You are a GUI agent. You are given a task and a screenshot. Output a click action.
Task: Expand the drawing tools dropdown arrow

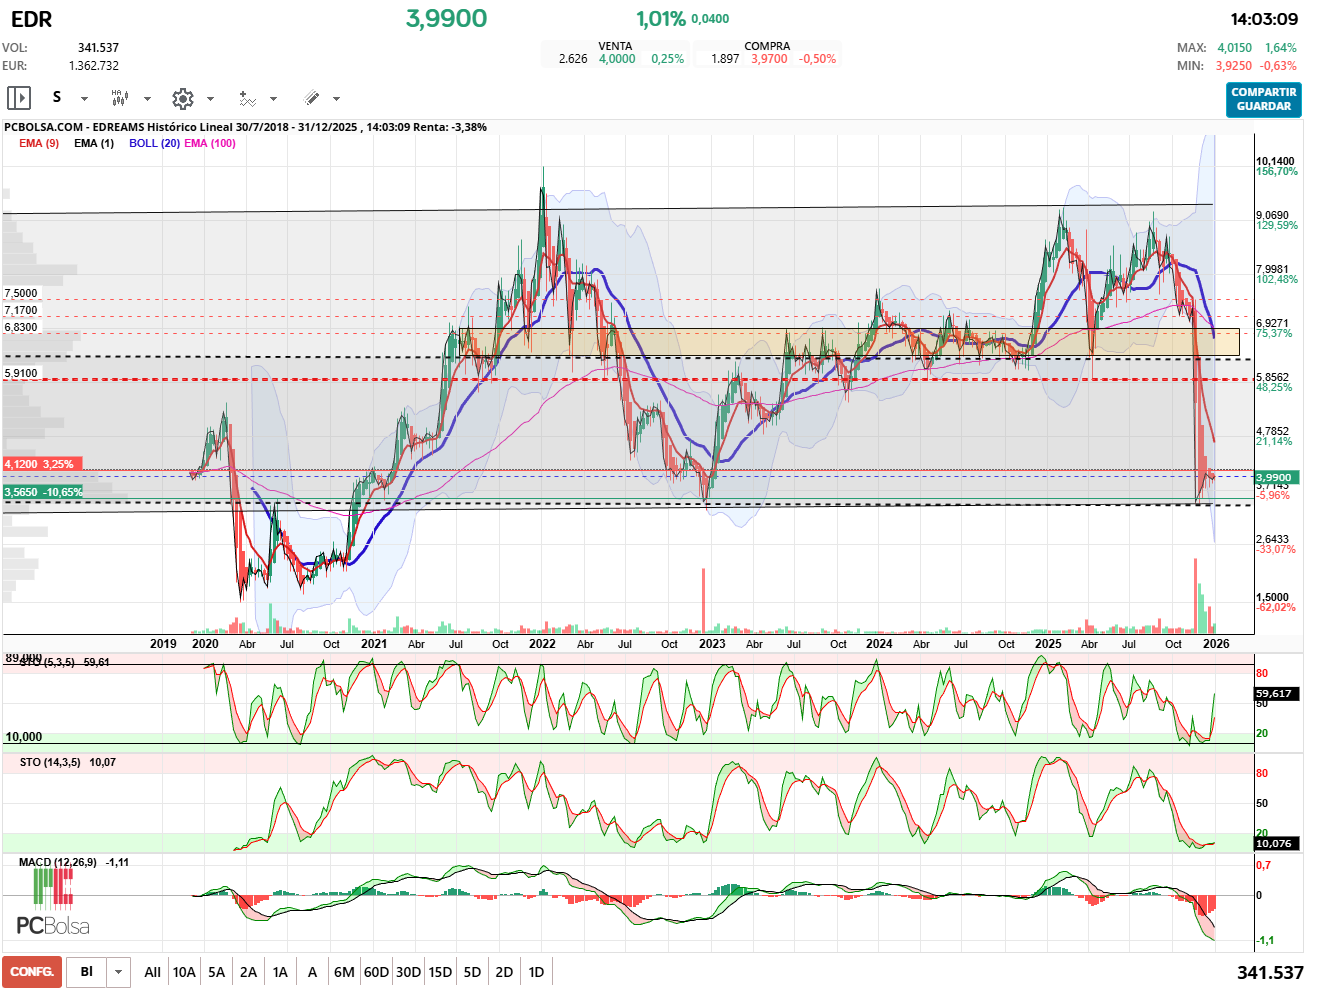(336, 99)
